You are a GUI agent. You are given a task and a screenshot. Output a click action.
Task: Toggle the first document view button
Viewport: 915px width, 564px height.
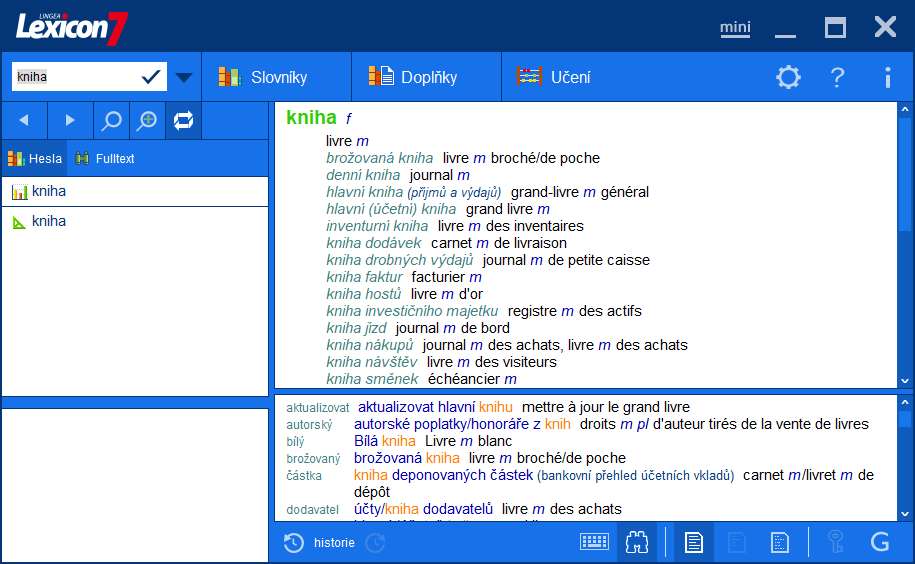(693, 542)
